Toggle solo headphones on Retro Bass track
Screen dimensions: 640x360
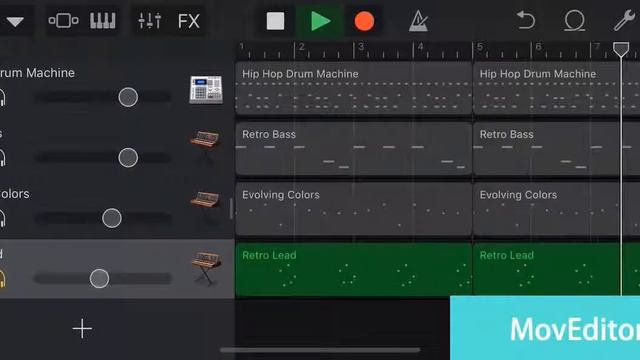pos(2,158)
